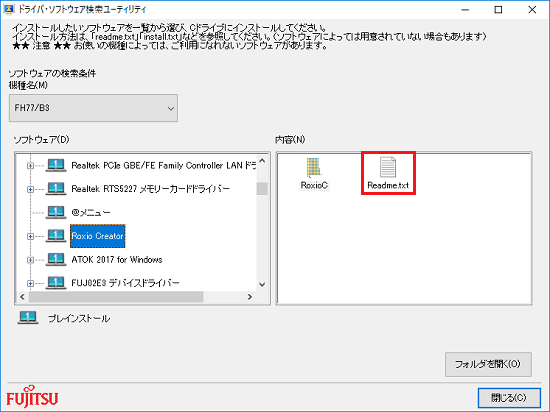Image resolution: width=550 pixels, height=412 pixels.
Task: Expand the FUJ02E3 デバイスドライバー node
Action: click(x=31, y=283)
